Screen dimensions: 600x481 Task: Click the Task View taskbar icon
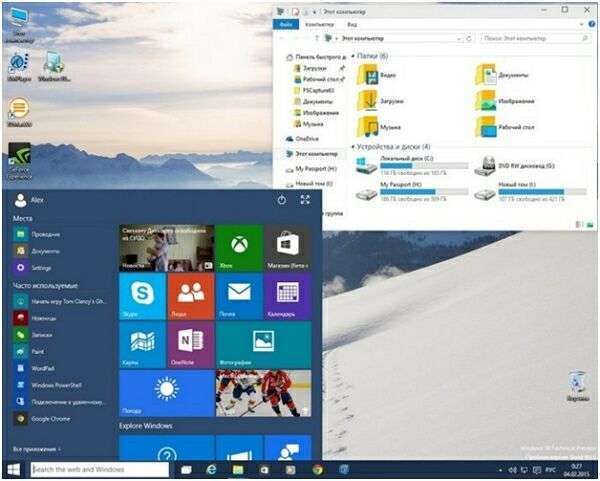tap(186, 470)
